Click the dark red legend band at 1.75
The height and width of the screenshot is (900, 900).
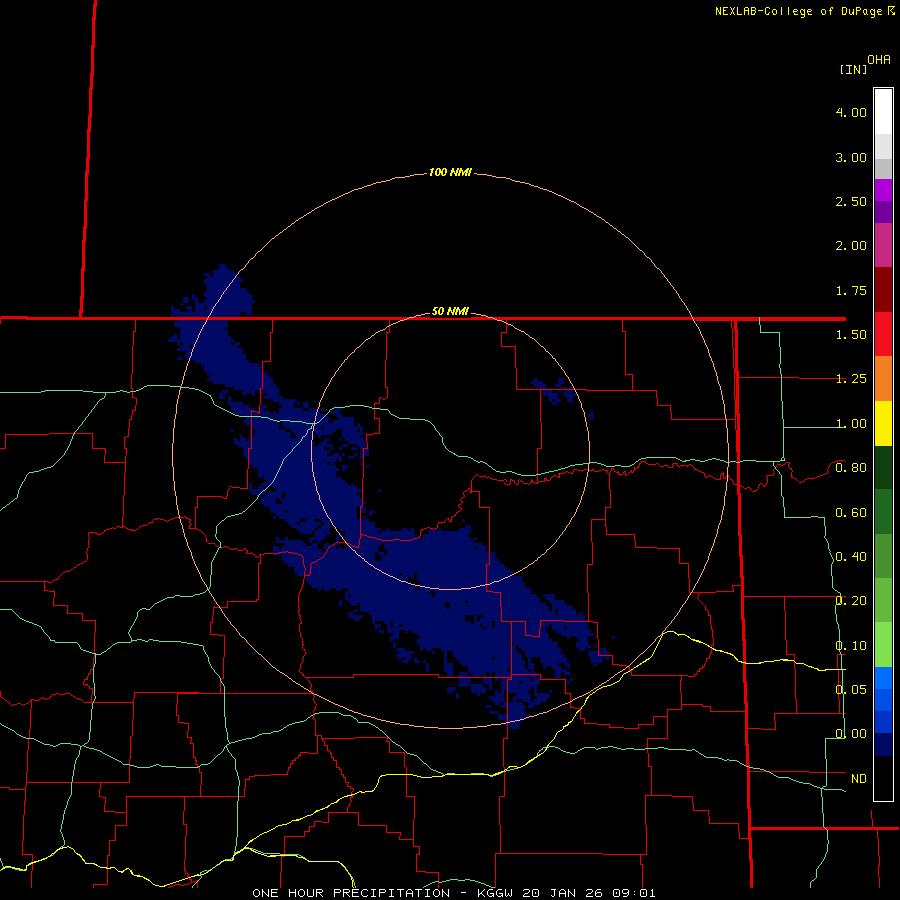pyautogui.click(x=883, y=290)
